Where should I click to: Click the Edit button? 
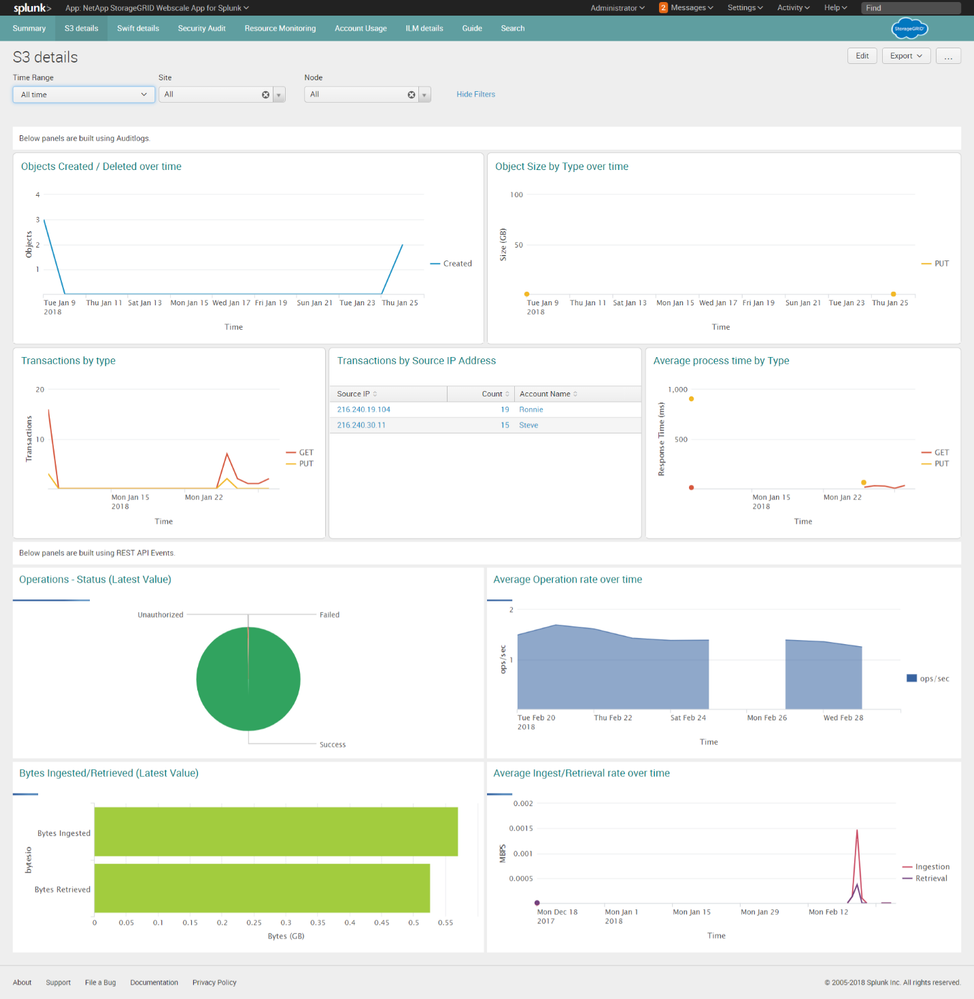(x=861, y=56)
